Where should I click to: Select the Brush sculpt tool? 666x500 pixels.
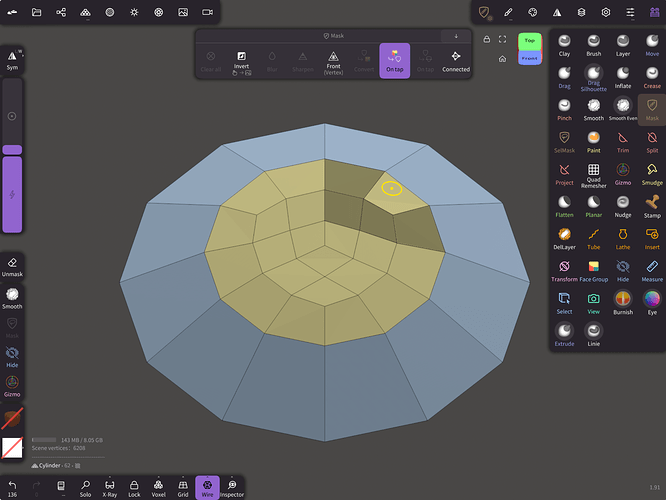(x=593, y=45)
